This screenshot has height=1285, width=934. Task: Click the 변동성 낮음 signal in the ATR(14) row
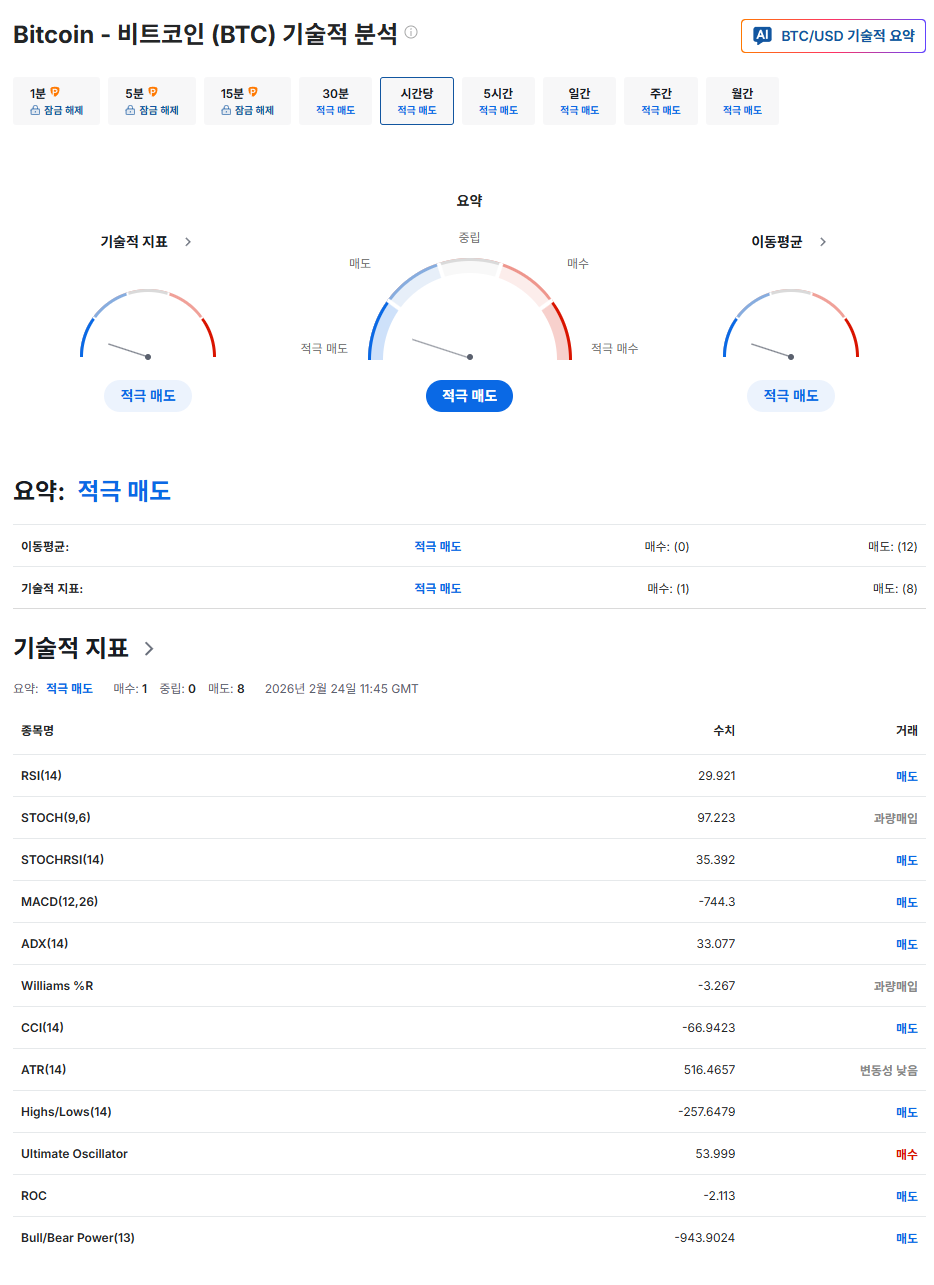pyautogui.click(x=889, y=1070)
